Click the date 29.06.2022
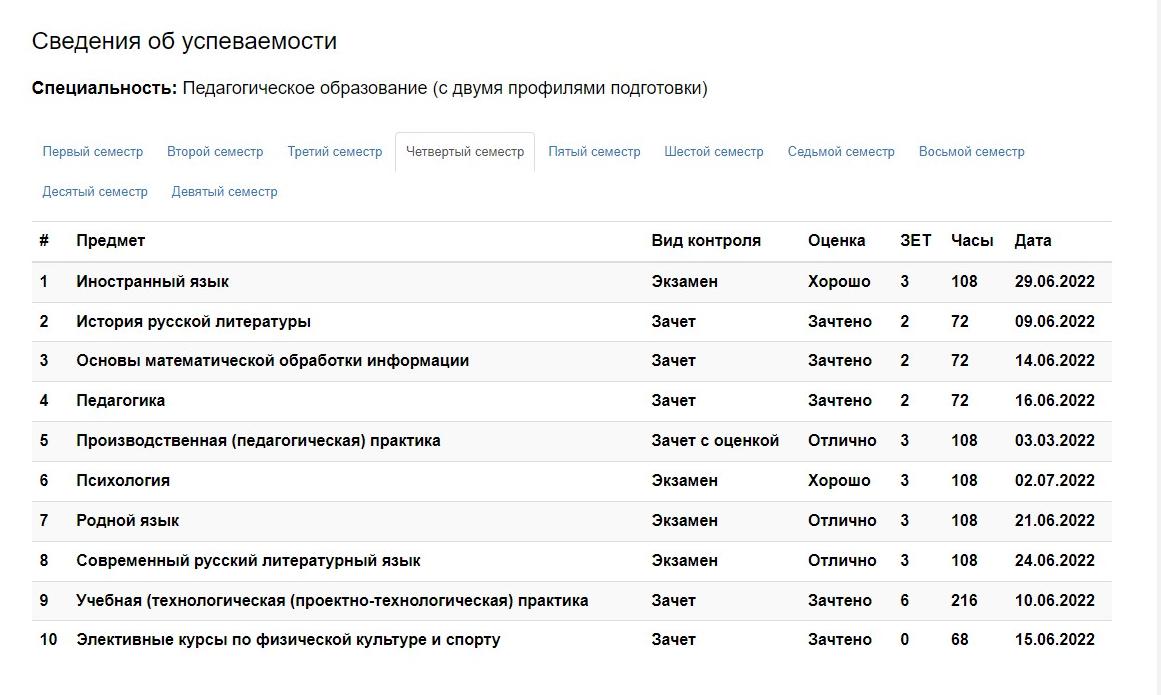1161x695 pixels. pos(1054,281)
